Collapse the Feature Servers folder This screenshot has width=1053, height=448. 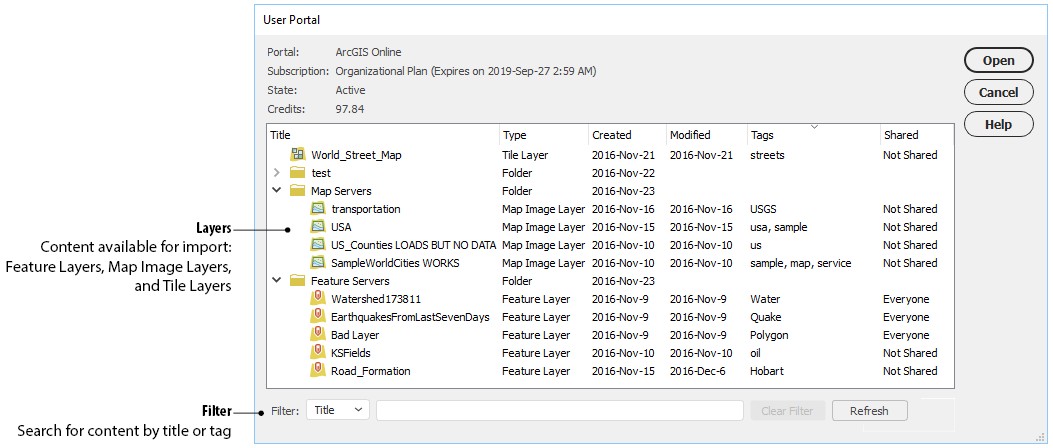(276, 281)
